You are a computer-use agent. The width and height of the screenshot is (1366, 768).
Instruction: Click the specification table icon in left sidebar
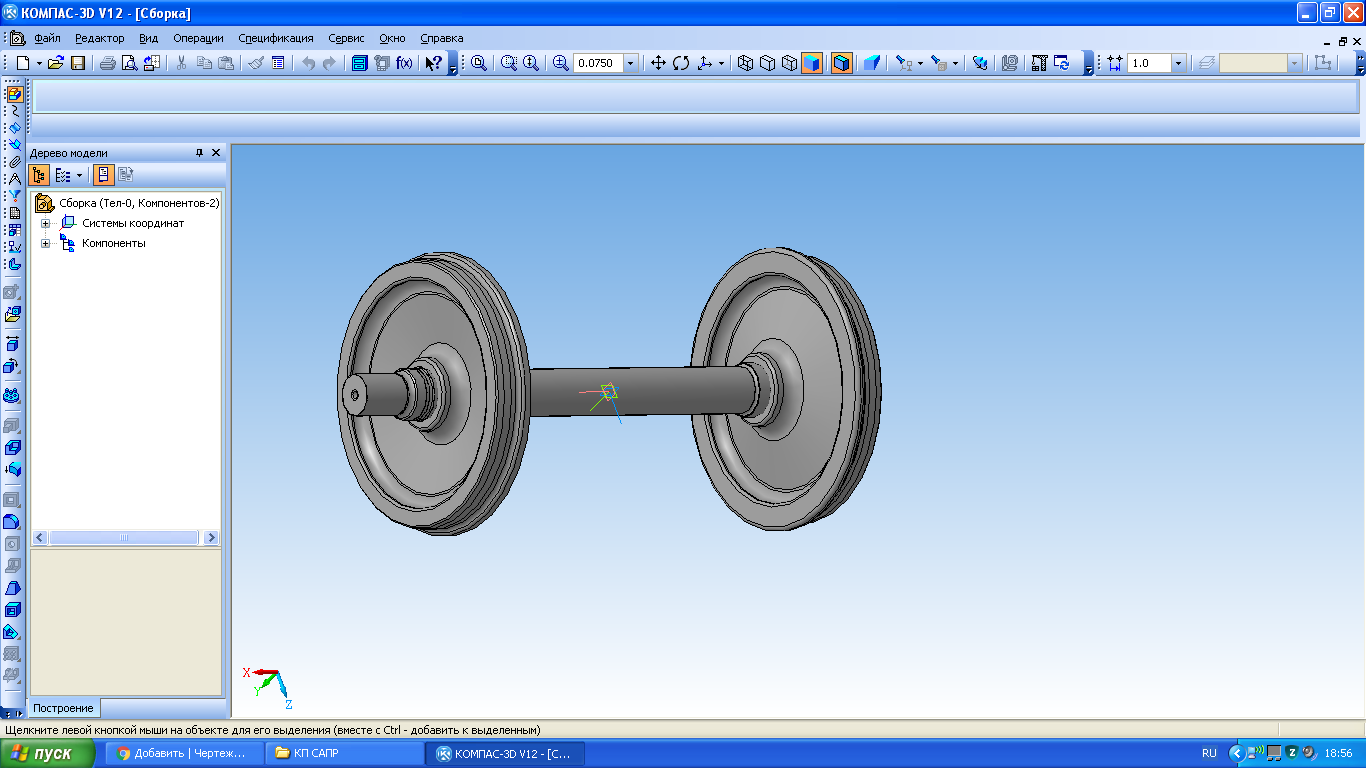[14, 212]
